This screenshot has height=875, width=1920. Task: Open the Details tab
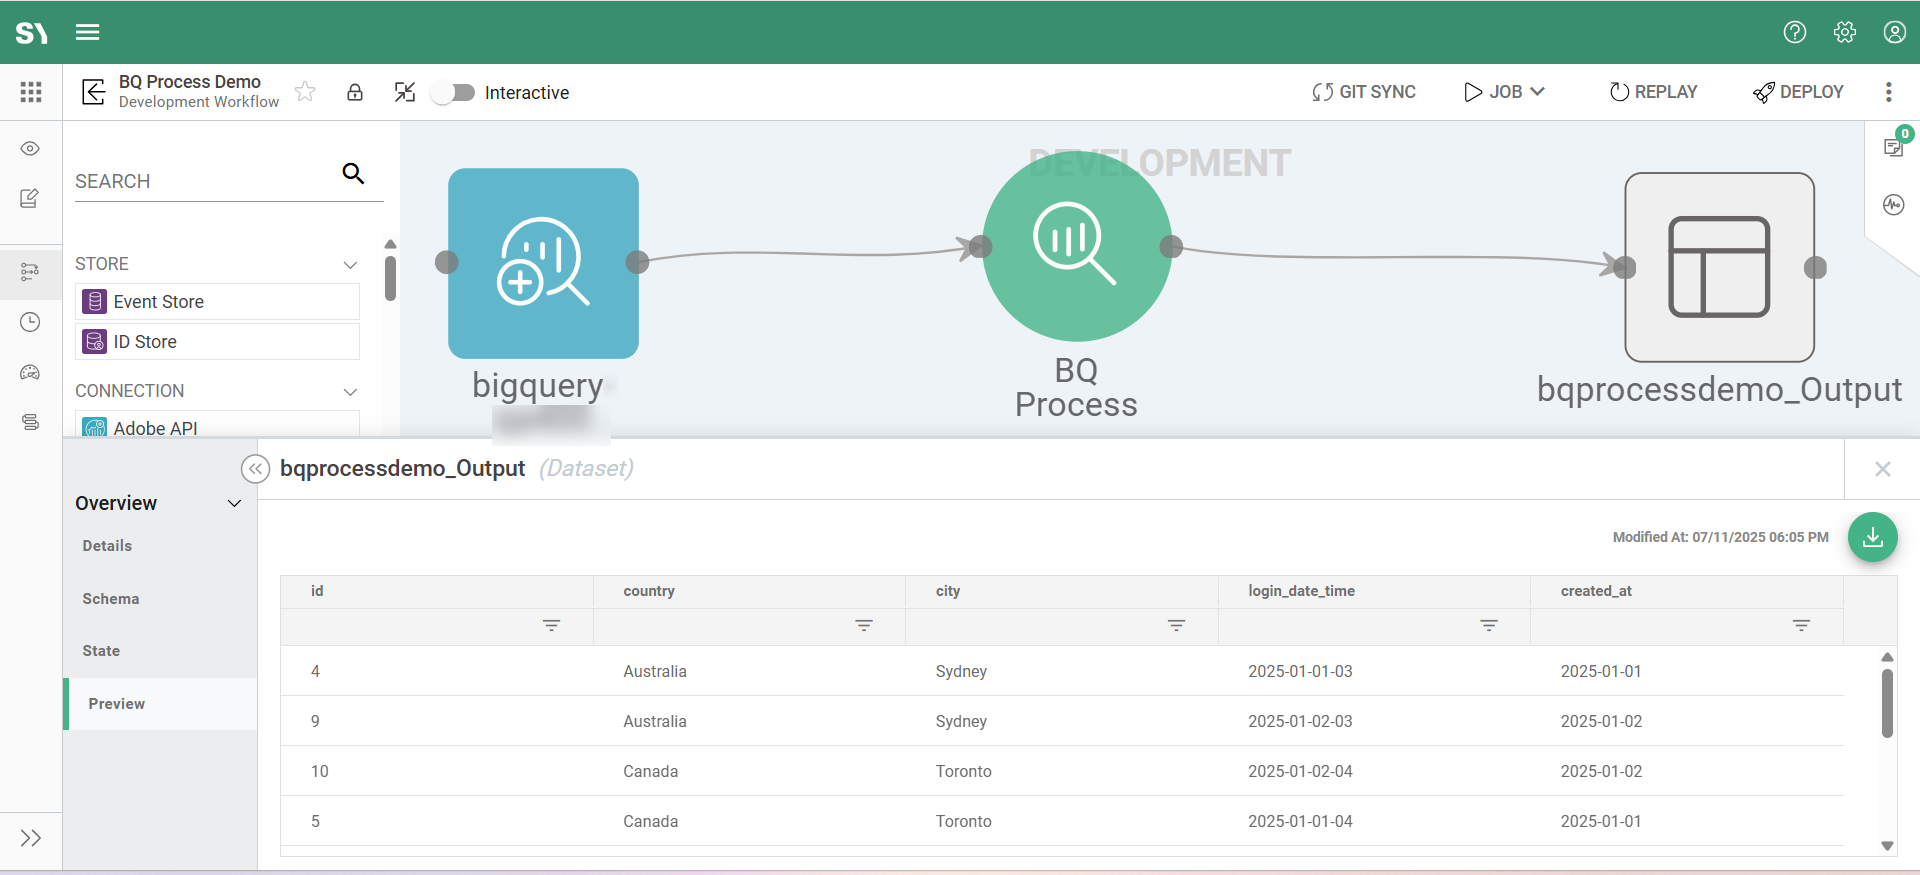click(x=107, y=546)
